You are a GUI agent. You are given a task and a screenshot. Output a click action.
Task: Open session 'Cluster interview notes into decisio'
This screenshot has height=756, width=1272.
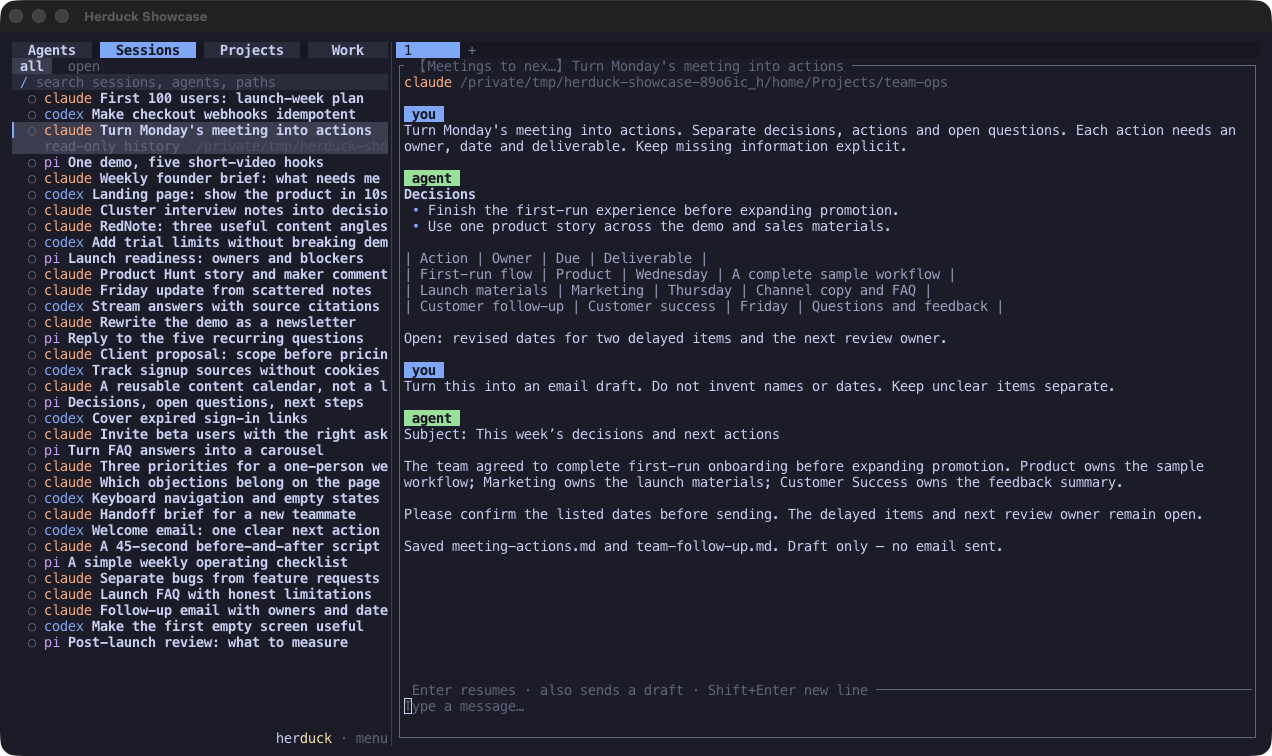tap(200, 210)
